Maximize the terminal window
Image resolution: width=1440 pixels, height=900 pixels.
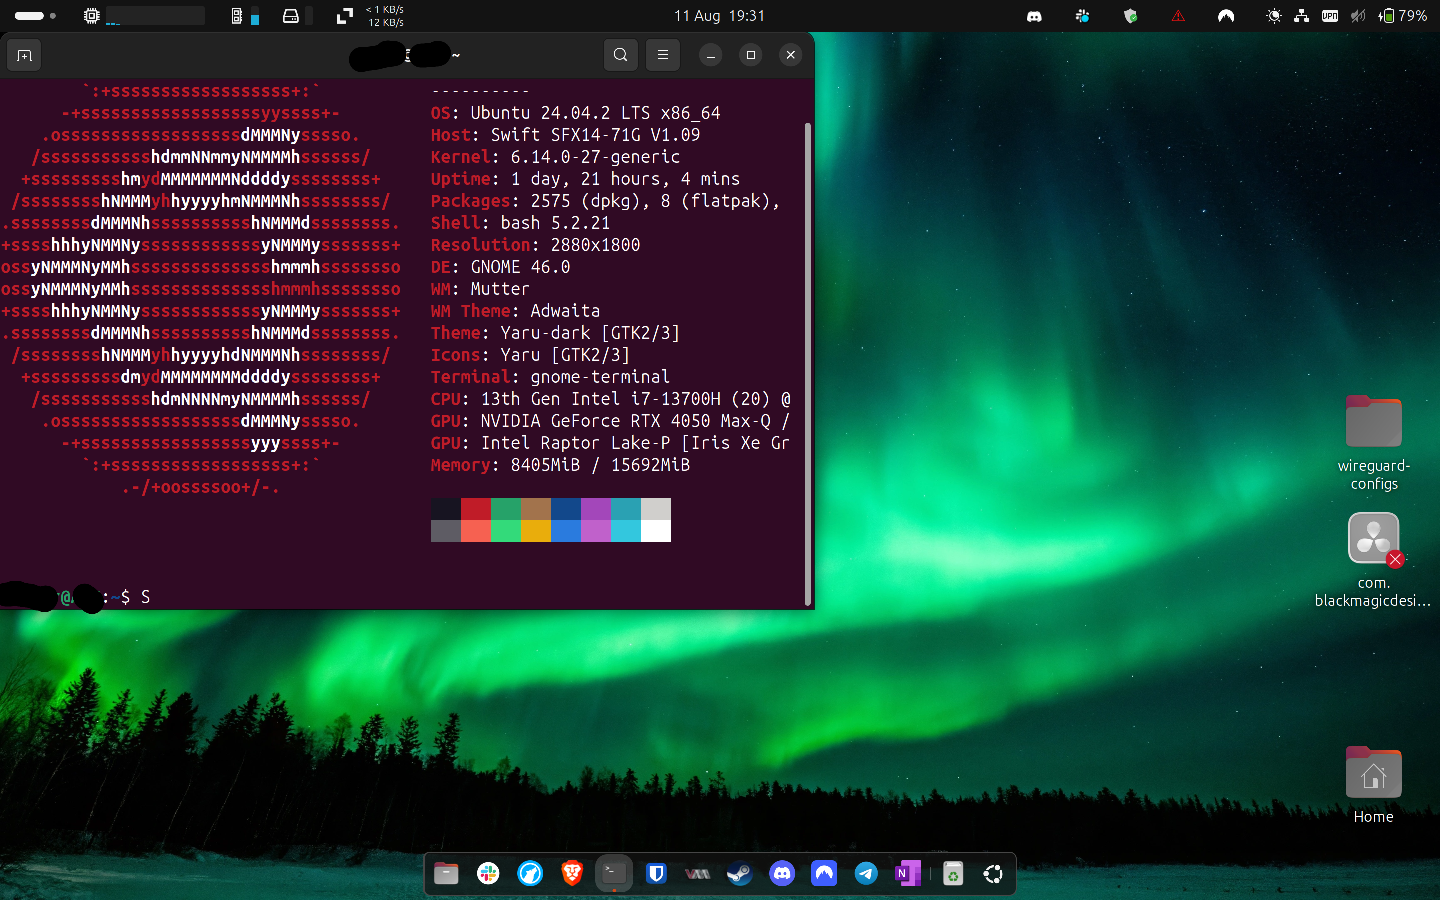click(x=751, y=55)
